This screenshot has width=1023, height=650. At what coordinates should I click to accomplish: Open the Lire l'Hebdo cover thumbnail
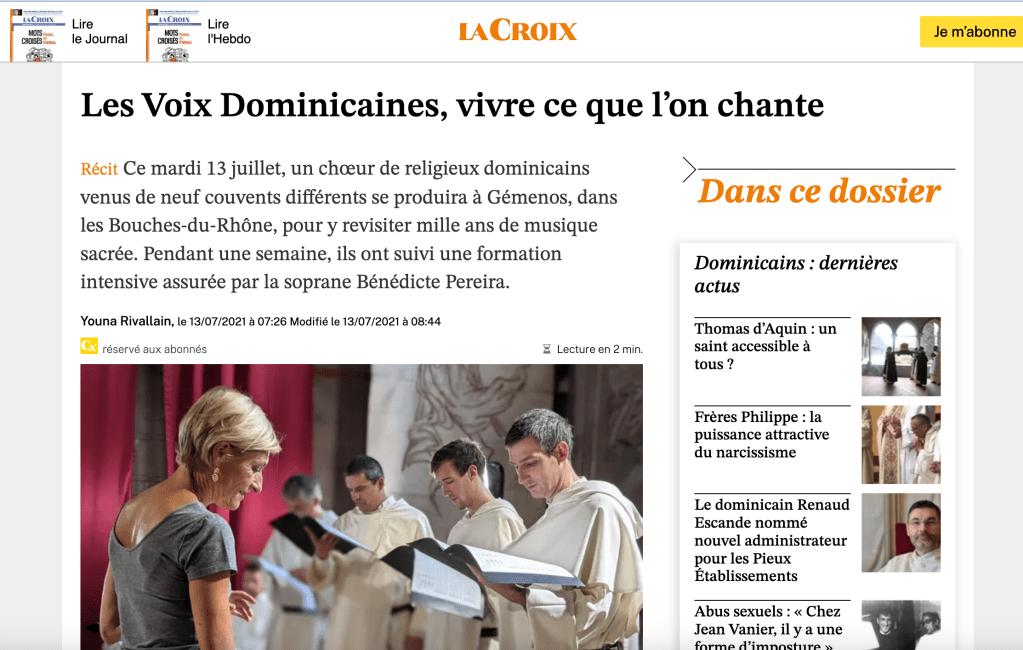(x=174, y=36)
